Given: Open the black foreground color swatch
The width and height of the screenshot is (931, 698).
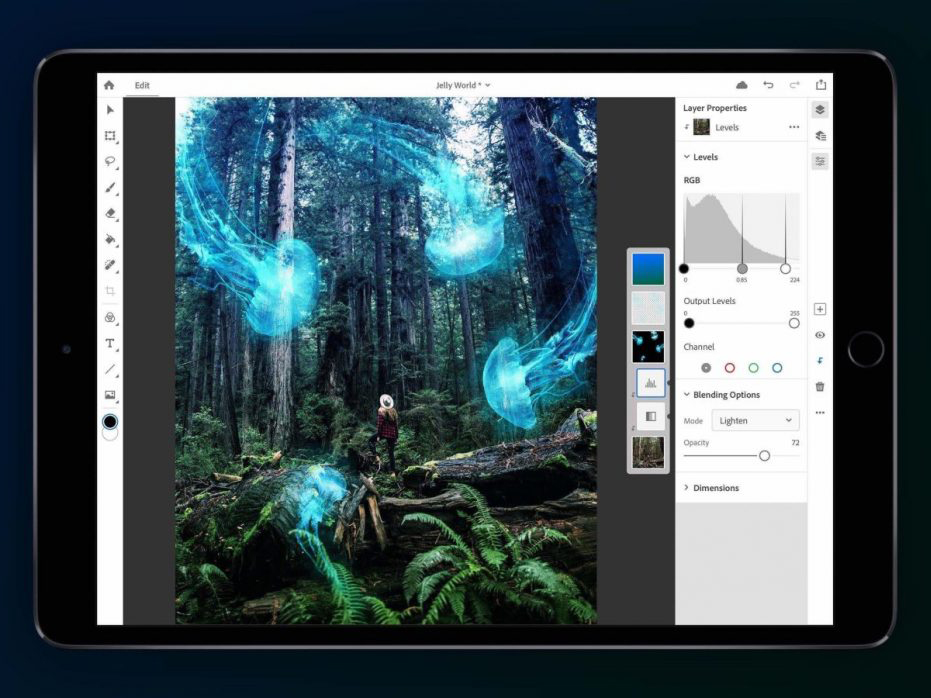Looking at the screenshot, I should (x=110, y=421).
